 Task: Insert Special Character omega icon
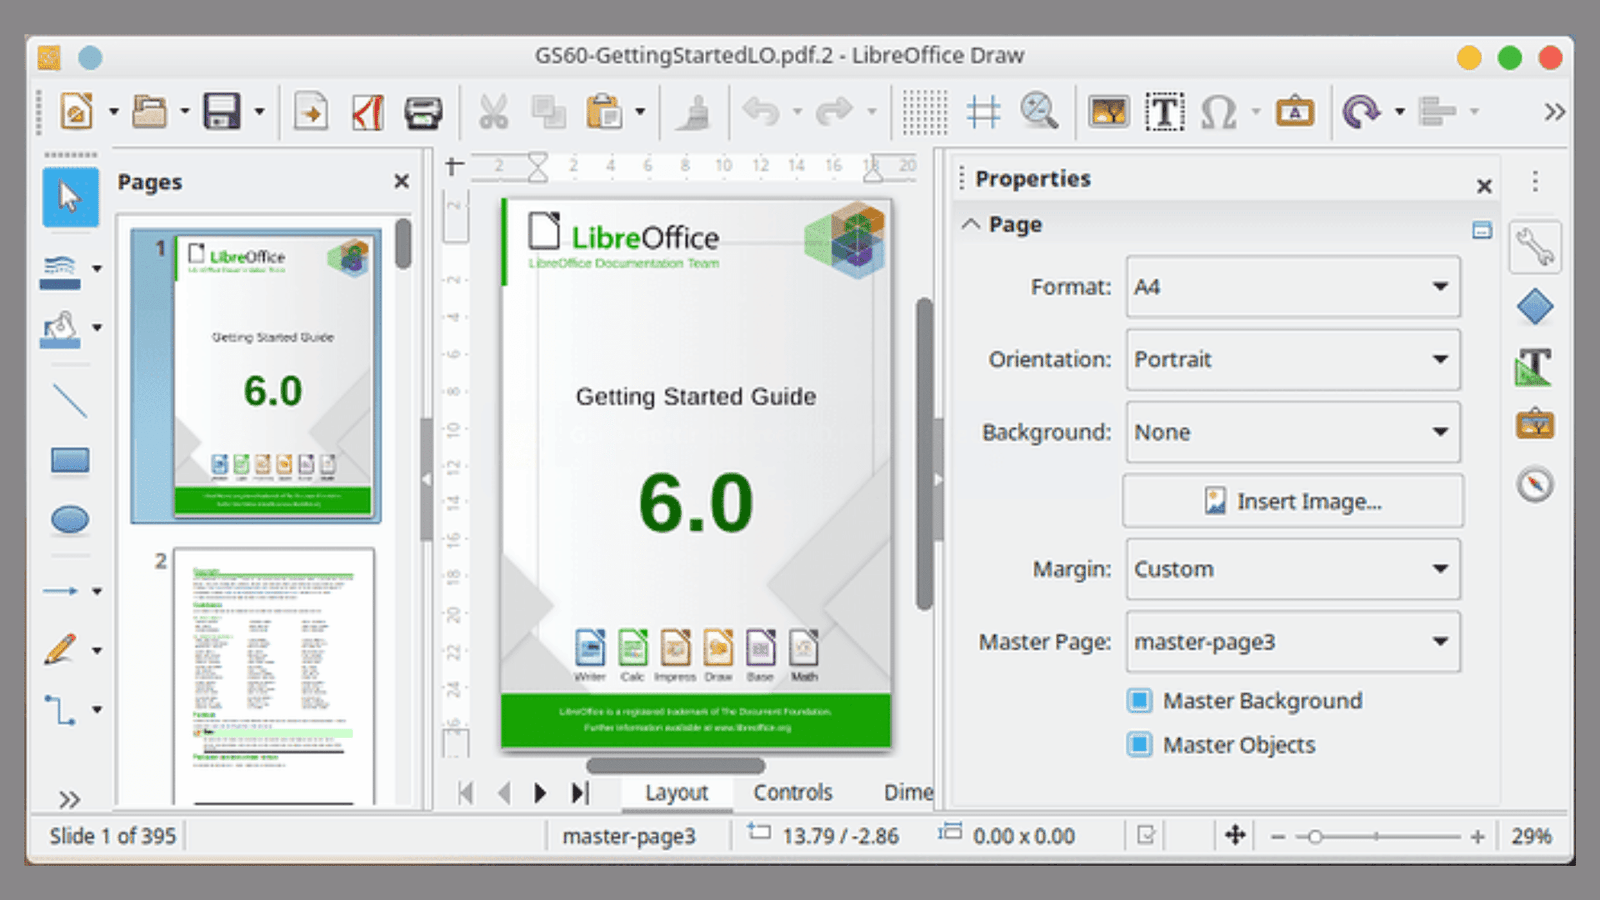click(1218, 112)
